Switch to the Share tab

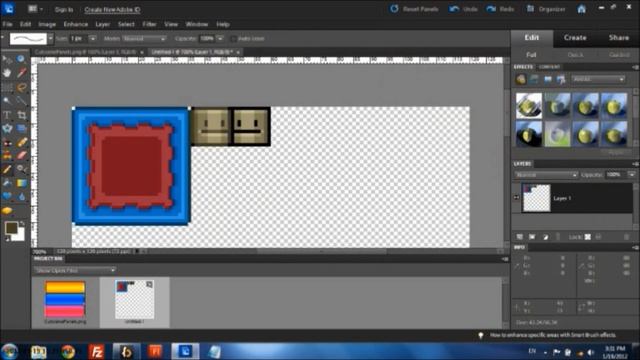(619, 38)
